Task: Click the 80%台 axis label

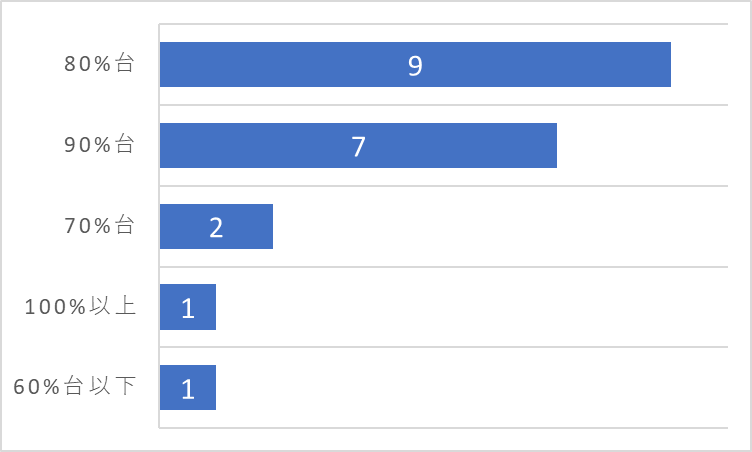Action: click(x=99, y=63)
